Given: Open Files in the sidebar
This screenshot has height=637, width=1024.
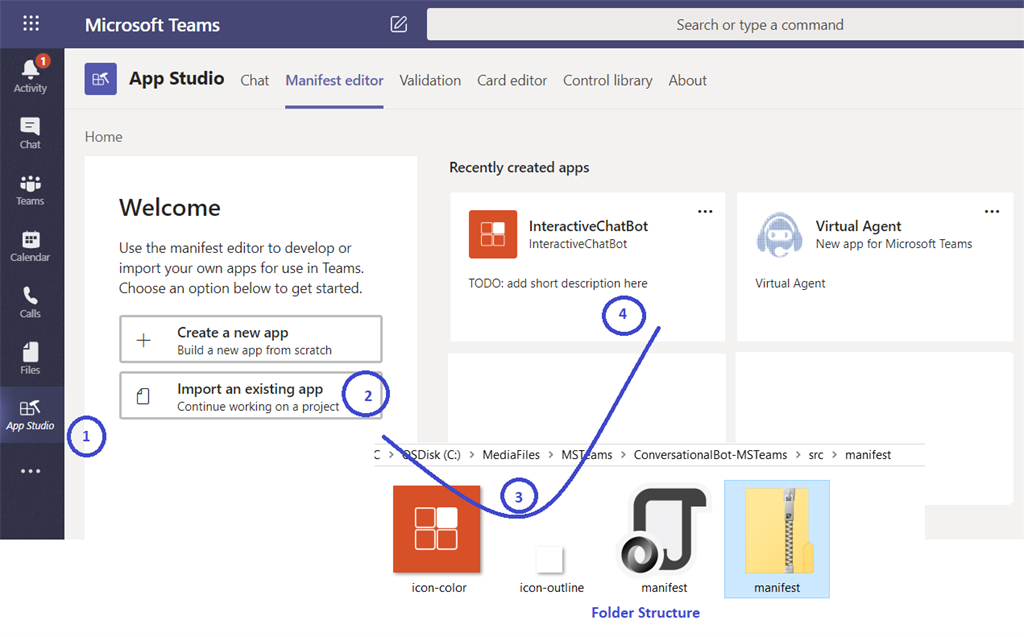Looking at the screenshot, I should pos(31,359).
